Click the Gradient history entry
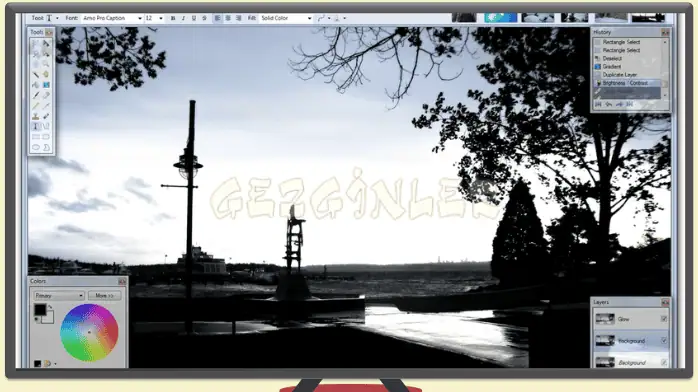The width and height of the screenshot is (698, 392). click(x=611, y=66)
